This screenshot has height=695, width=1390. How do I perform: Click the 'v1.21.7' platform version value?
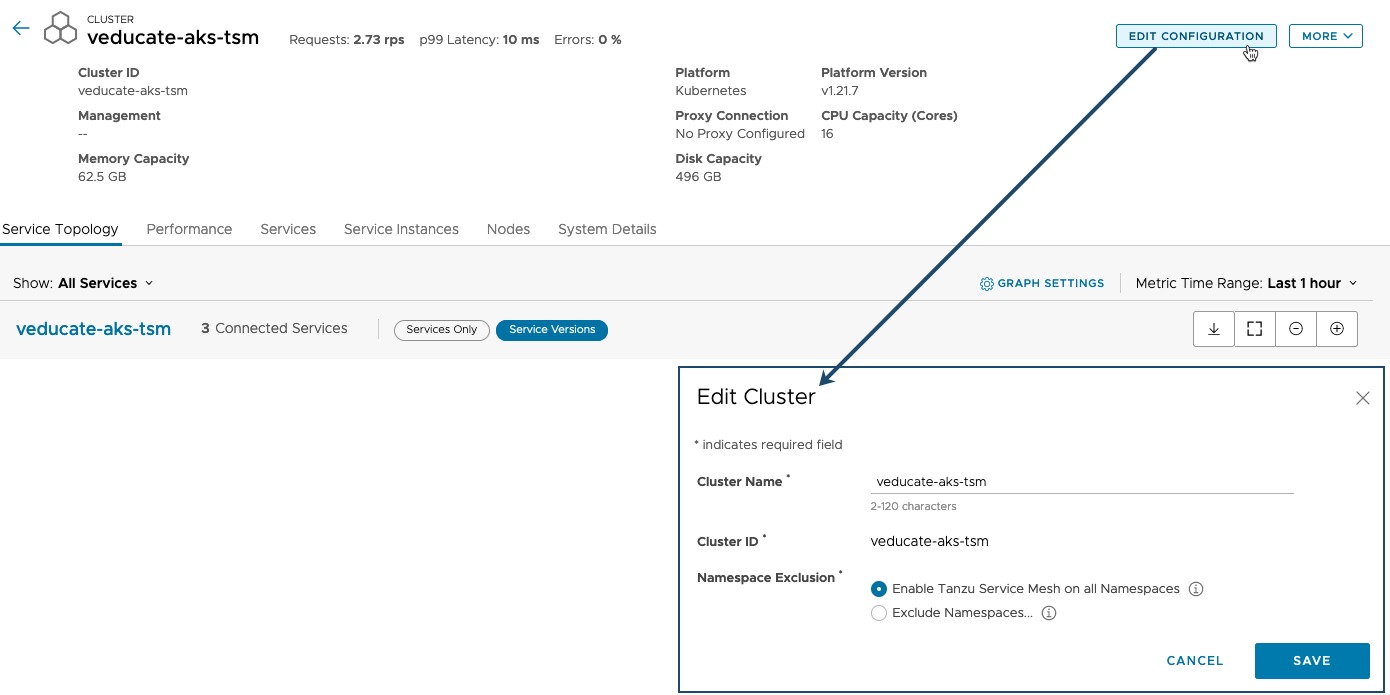(840, 91)
